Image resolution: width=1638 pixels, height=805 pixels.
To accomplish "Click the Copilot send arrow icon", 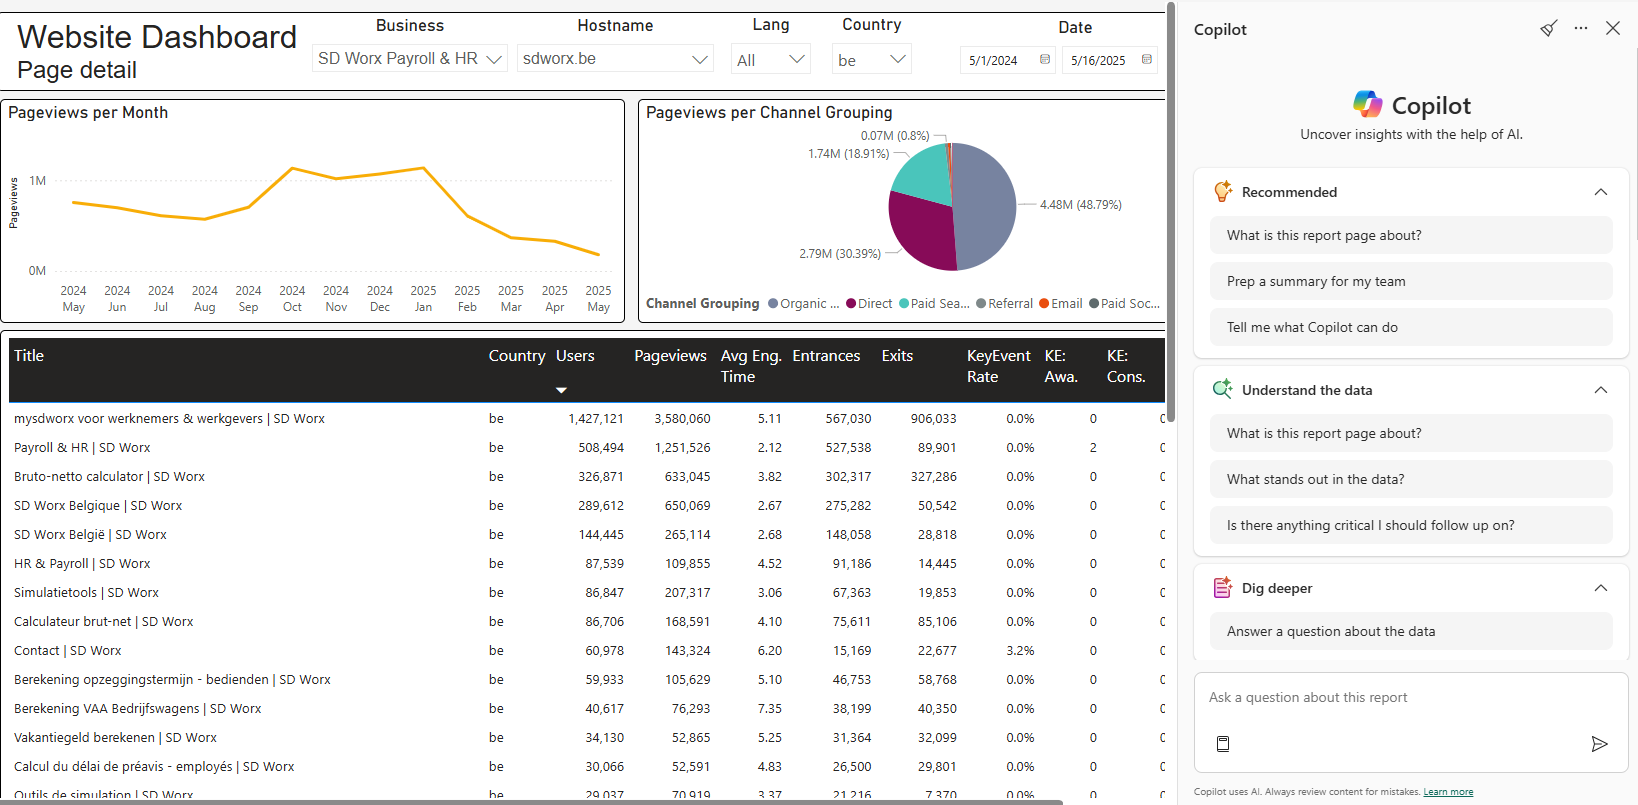I will tap(1599, 744).
